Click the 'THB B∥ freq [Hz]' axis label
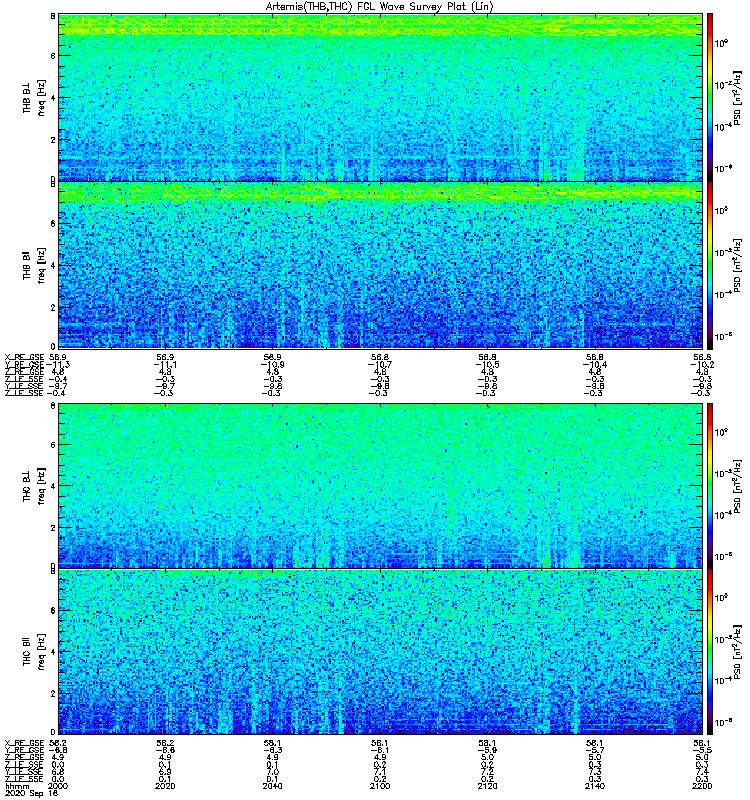 tap(34, 265)
